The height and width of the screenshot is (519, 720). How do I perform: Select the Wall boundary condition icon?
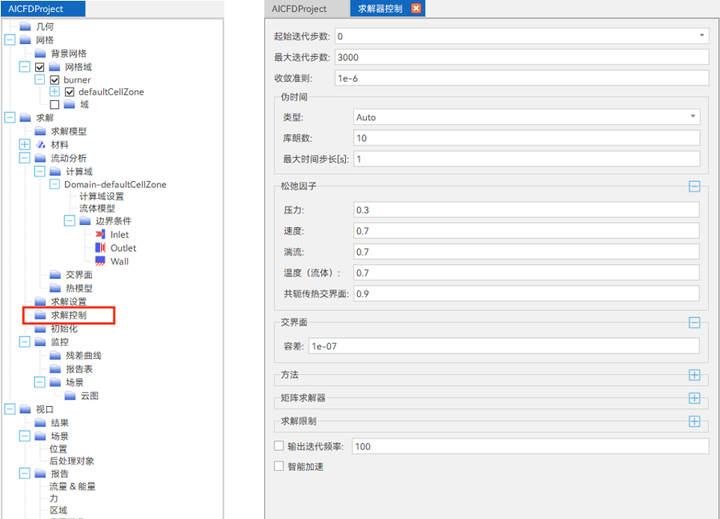[100, 261]
